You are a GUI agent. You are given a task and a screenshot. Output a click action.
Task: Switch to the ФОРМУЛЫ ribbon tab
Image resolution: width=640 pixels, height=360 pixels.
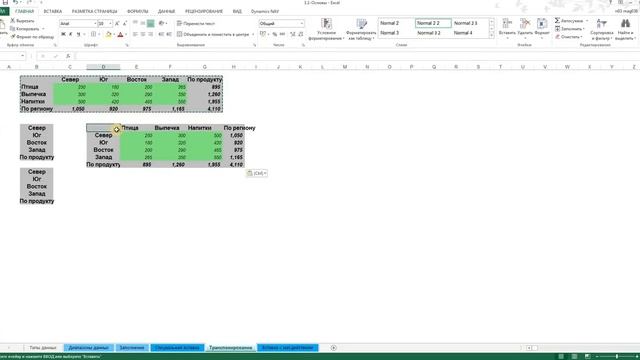point(138,11)
